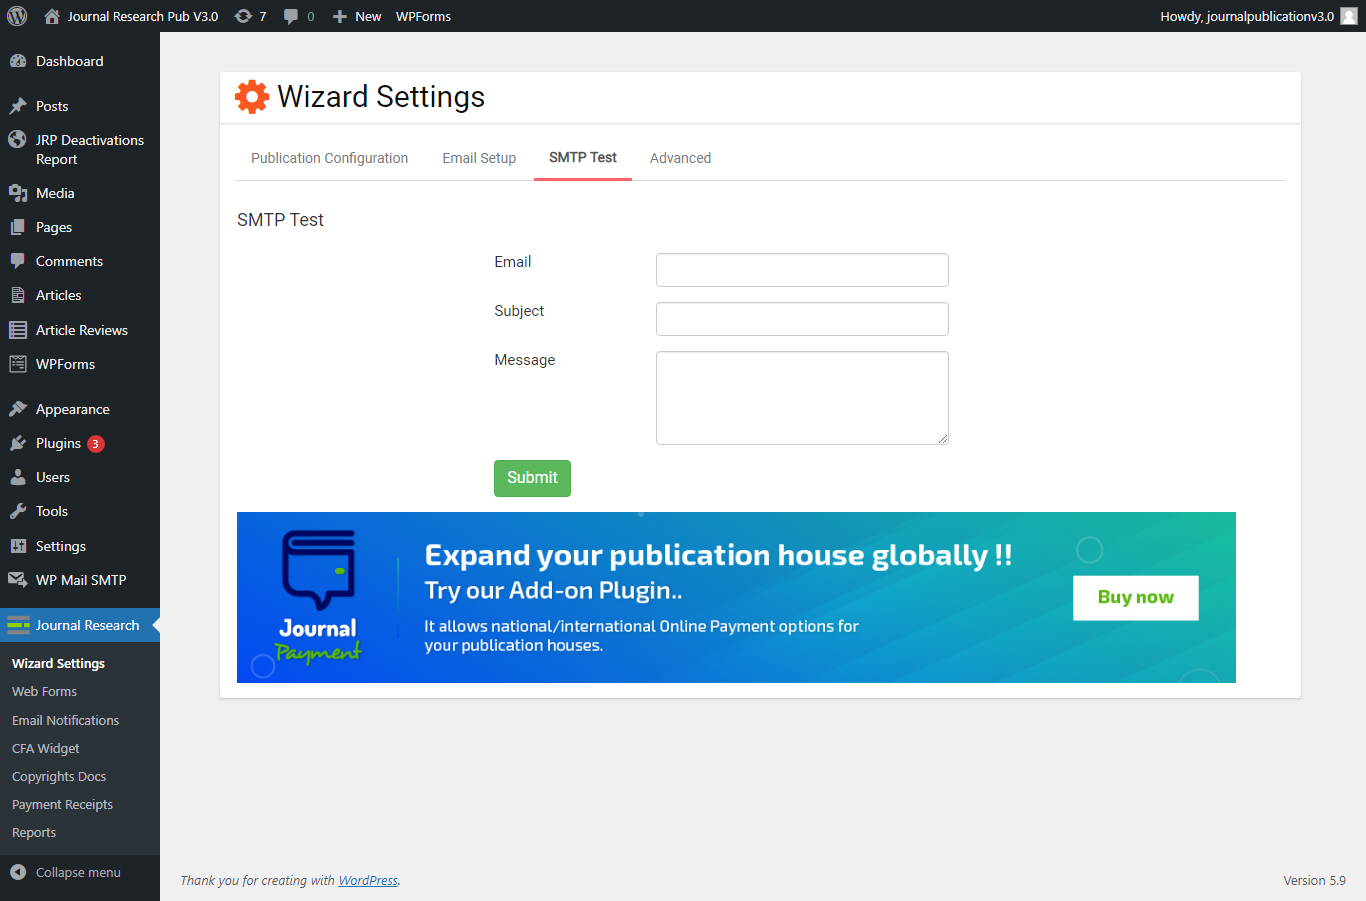Select the Settings sliders icon

point(18,546)
